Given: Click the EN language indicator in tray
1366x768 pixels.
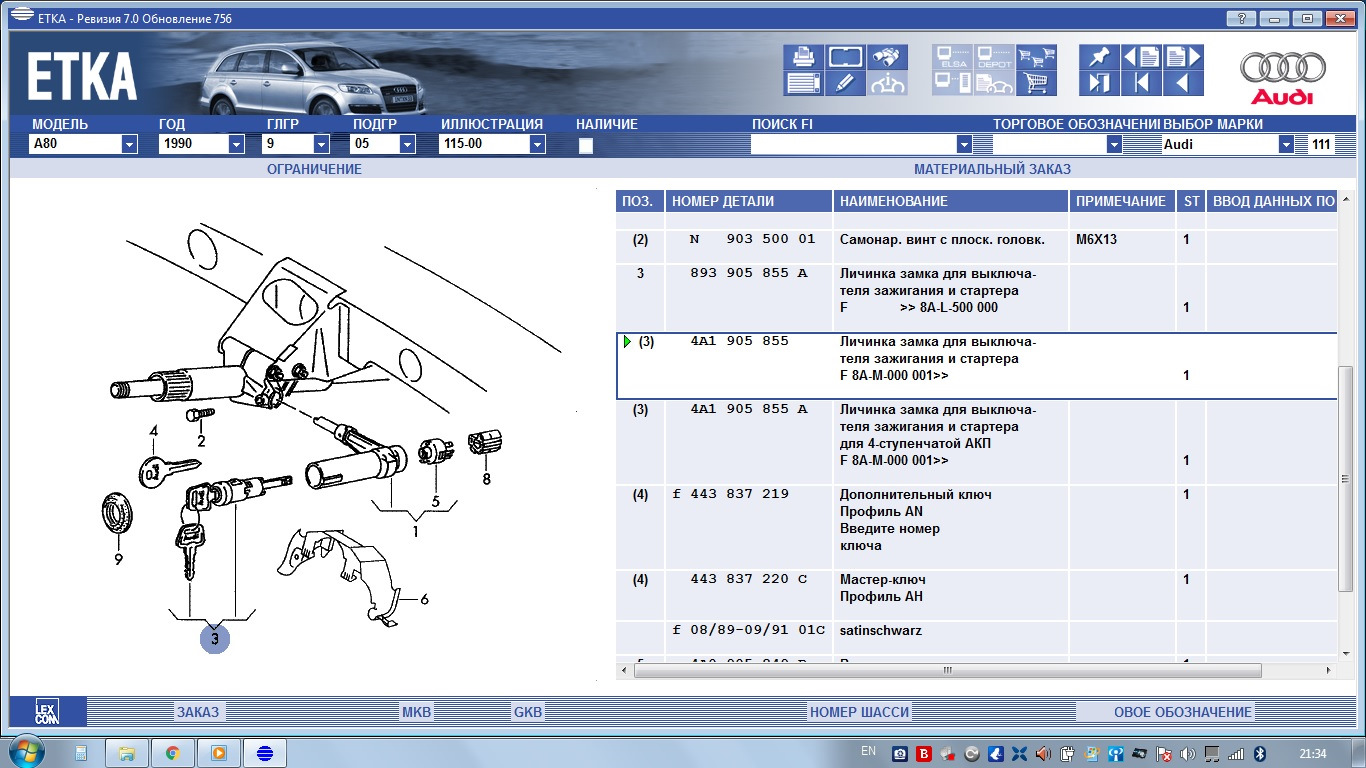Looking at the screenshot, I should coord(868,751).
